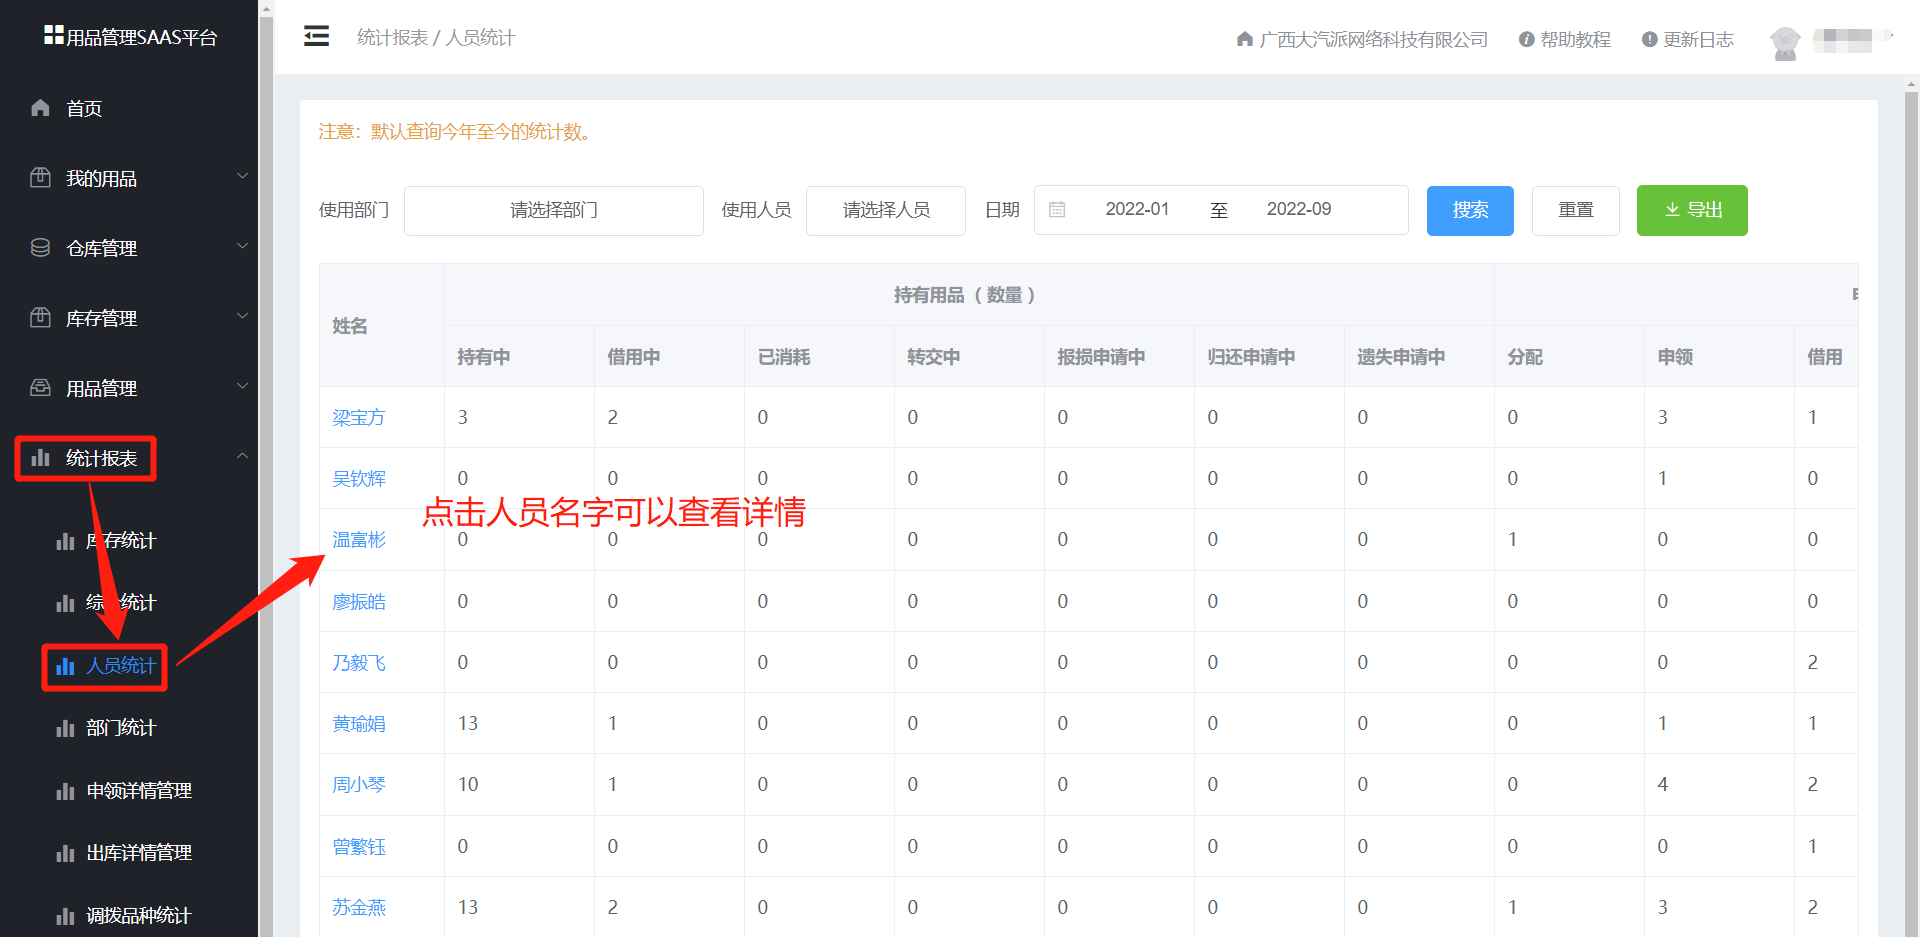Toggle the sidebar collapse hamburger icon
Image resolution: width=1920 pixels, height=937 pixels.
(317, 37)
